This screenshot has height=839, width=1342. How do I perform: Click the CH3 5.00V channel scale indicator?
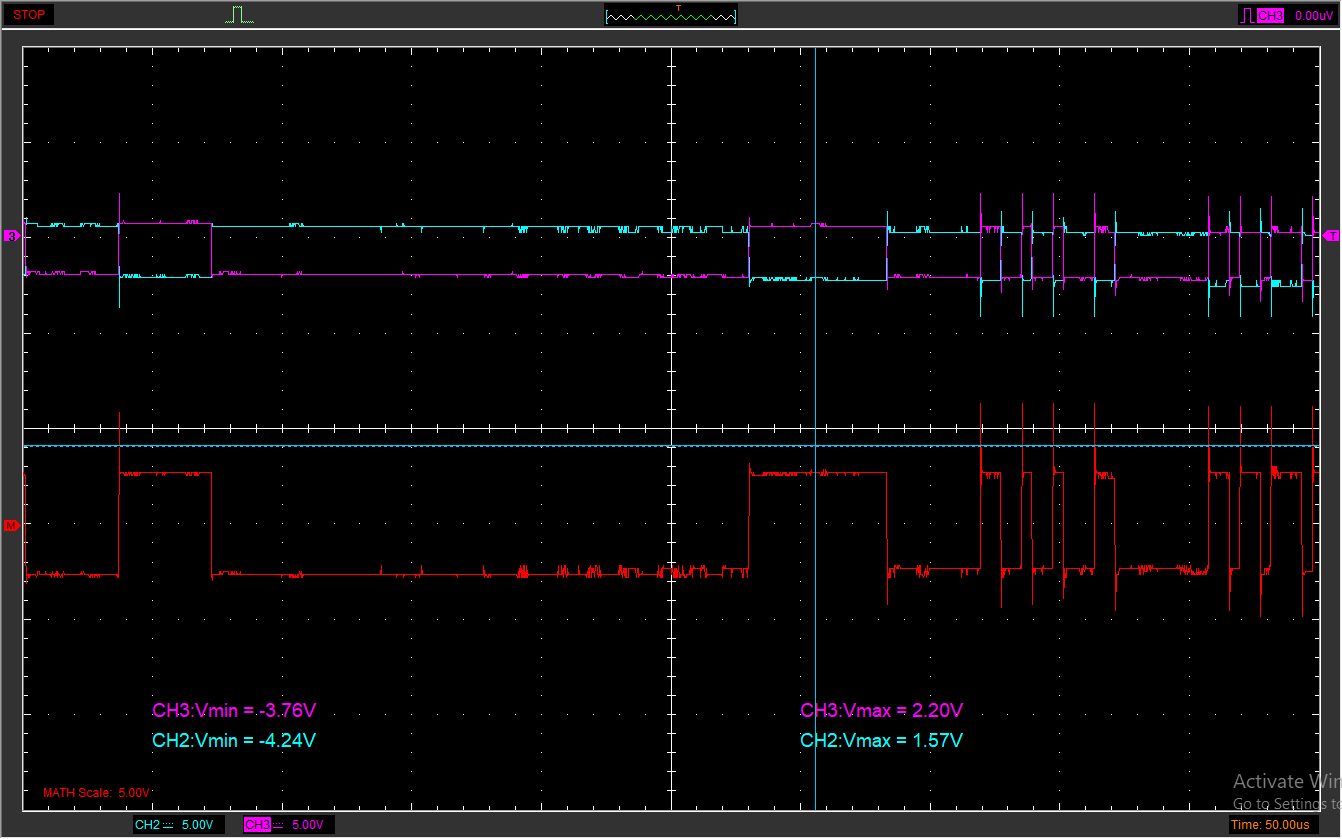[x=289, y=825]
